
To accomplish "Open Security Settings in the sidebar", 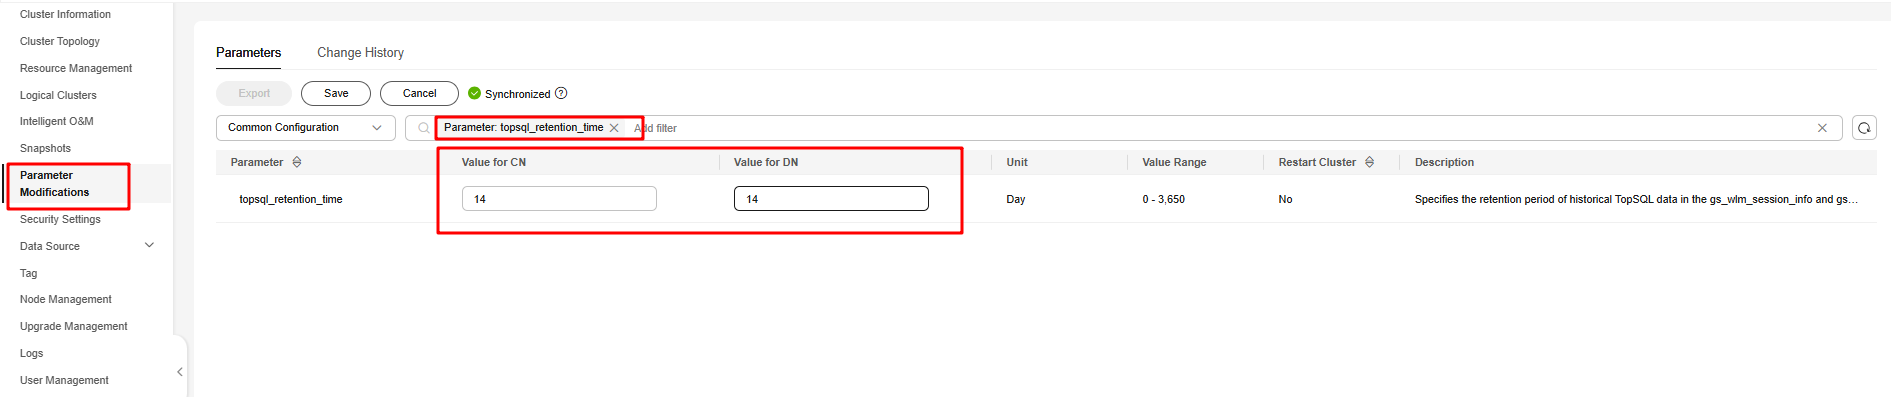I will (x=60, y=219).
